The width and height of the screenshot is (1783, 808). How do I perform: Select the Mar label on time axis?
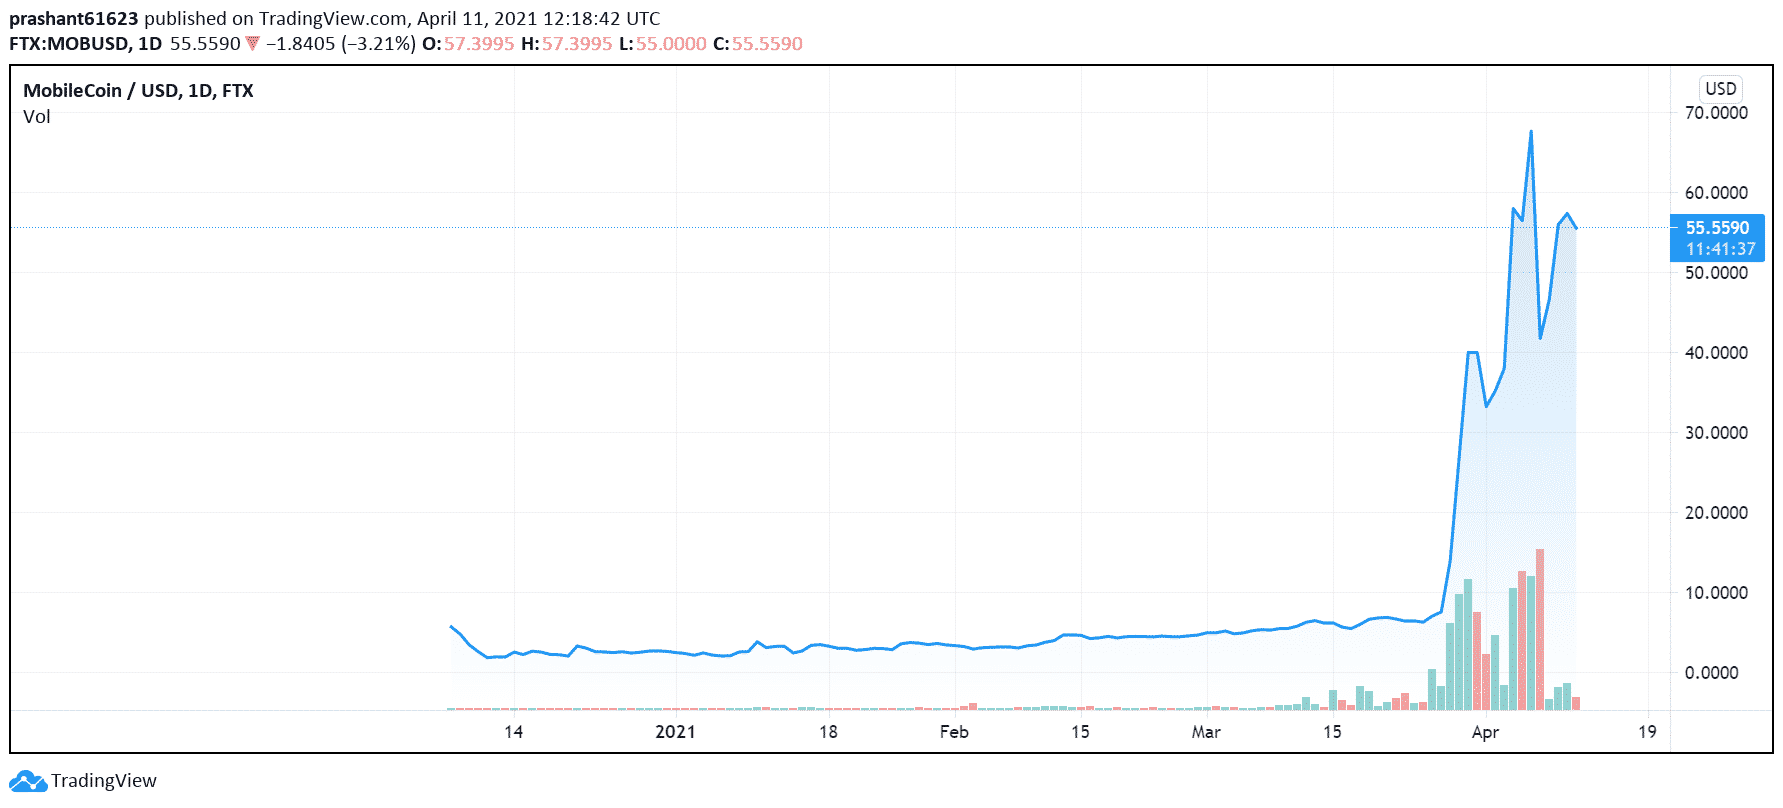[x=1206, y=732]
